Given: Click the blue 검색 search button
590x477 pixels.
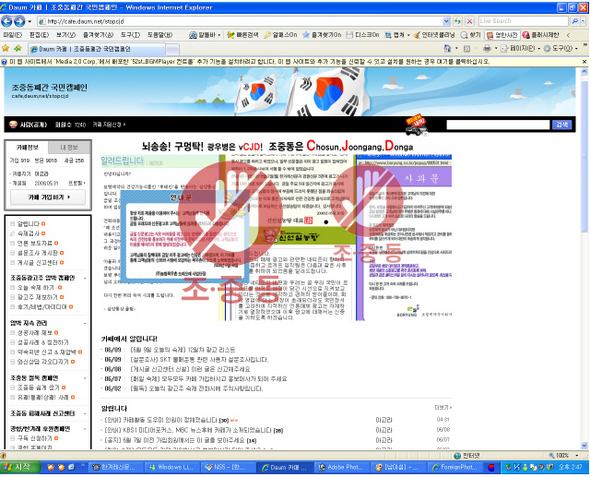Looking at the screenshot, I should point(562,125).
